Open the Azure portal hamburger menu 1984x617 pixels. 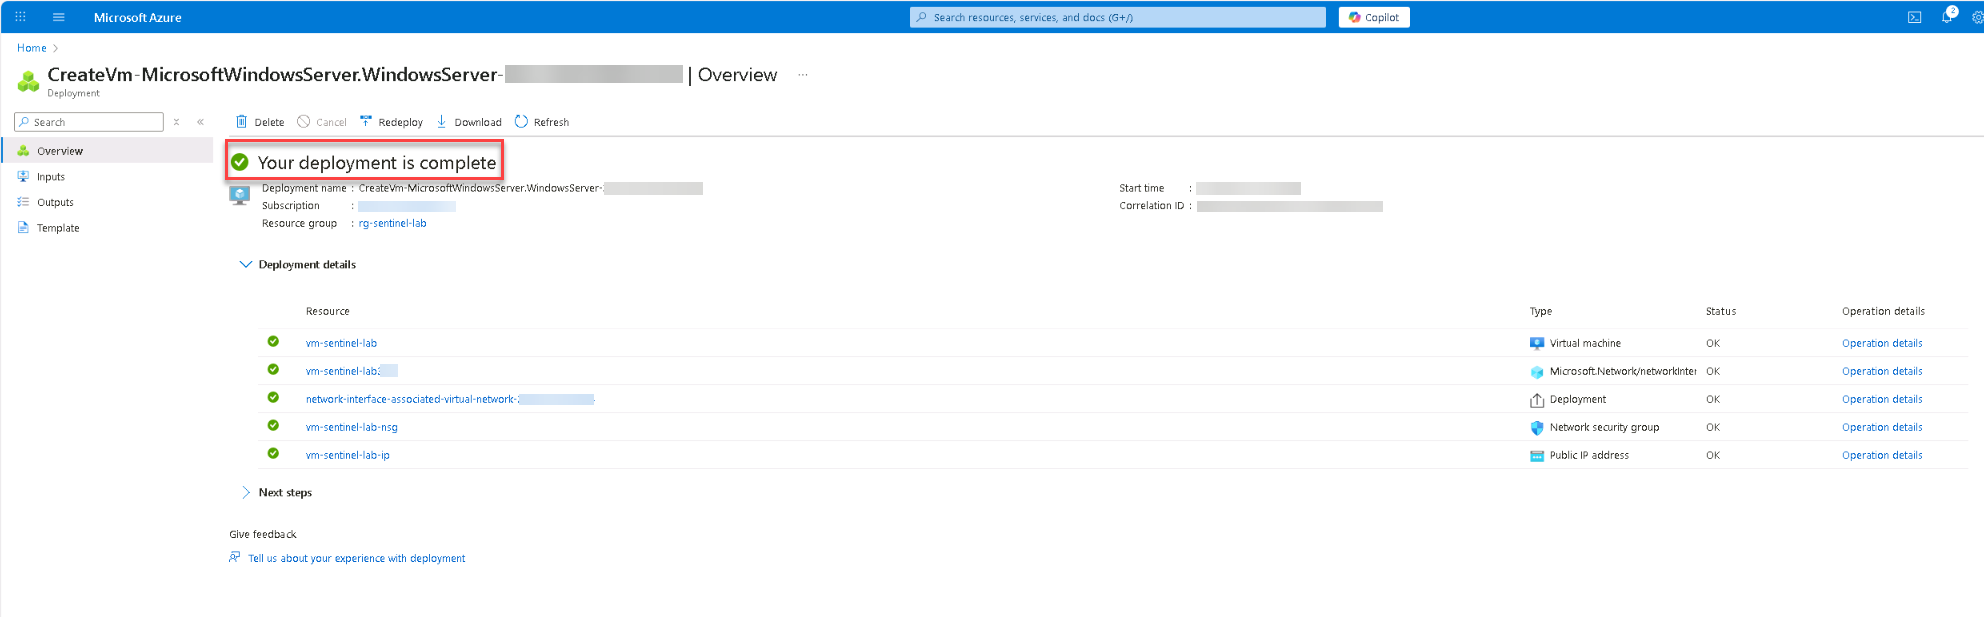(x=58, y=17)
